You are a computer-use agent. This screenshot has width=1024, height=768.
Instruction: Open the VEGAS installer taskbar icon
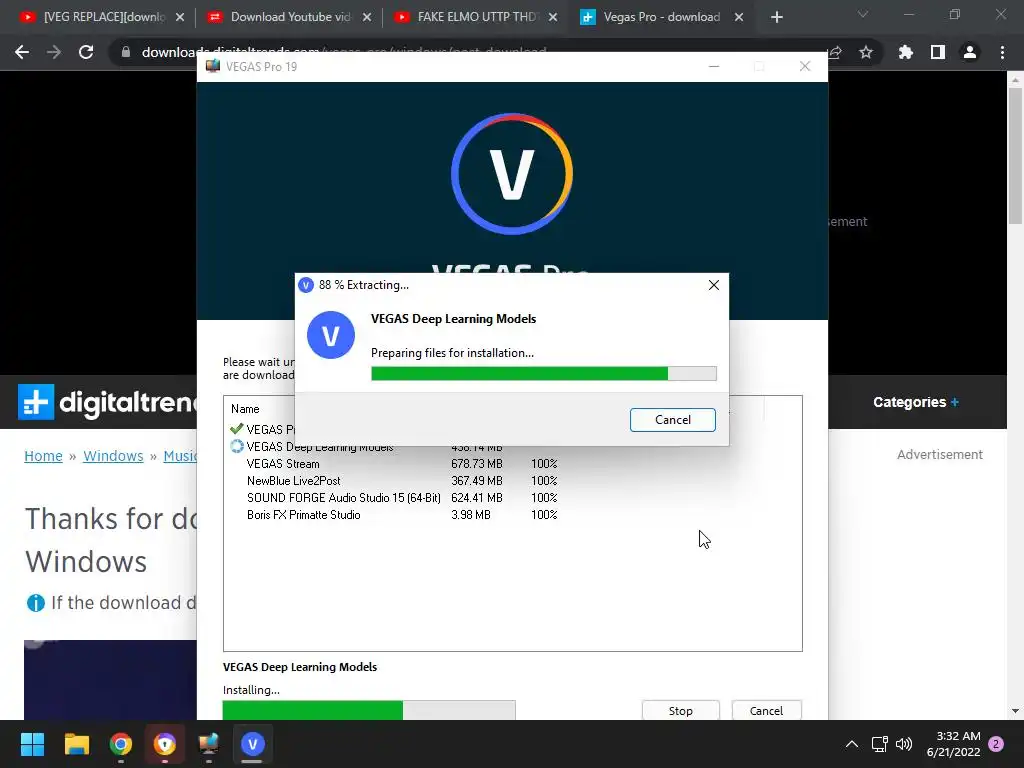[252, 744]
